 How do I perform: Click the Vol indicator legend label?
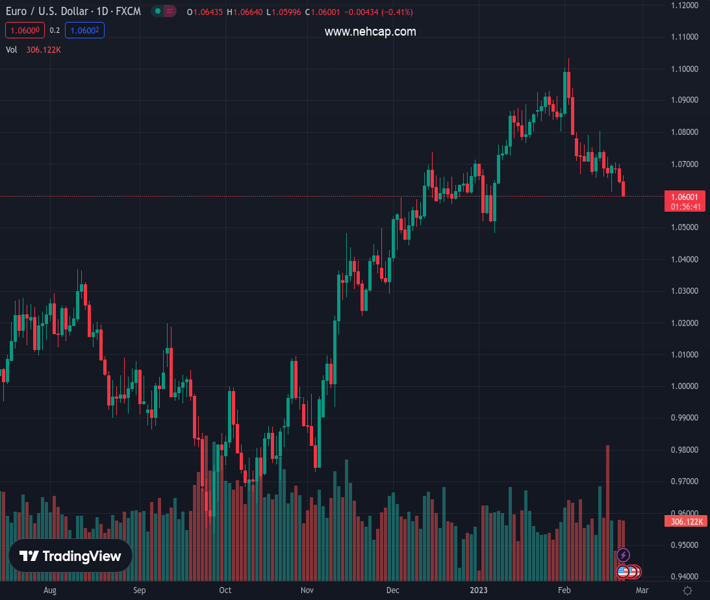[x=11, y=49]
